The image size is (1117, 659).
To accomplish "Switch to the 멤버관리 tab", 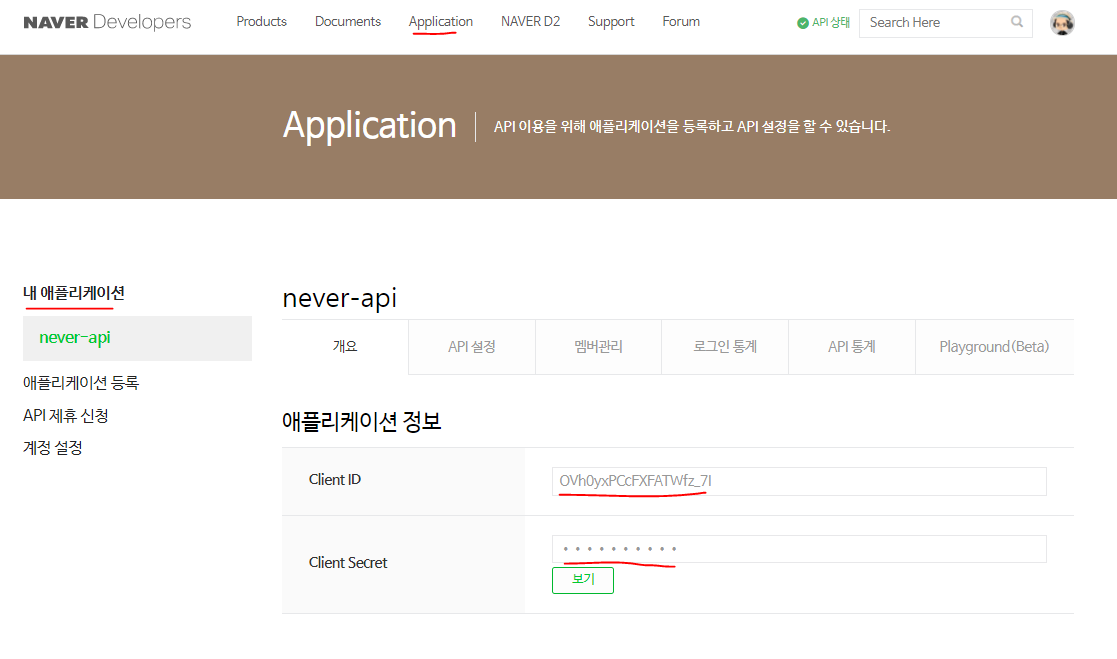I will [x=598, y=346].
